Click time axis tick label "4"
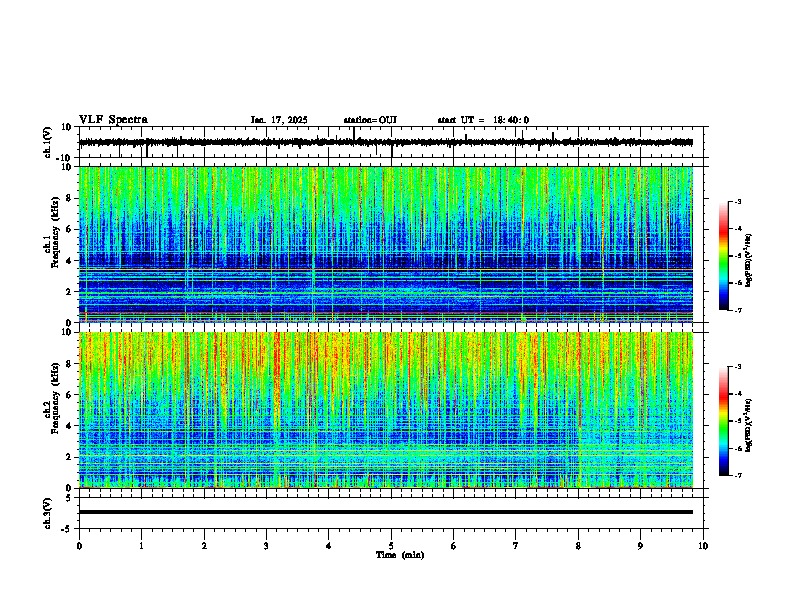 (x=329, y=546)
